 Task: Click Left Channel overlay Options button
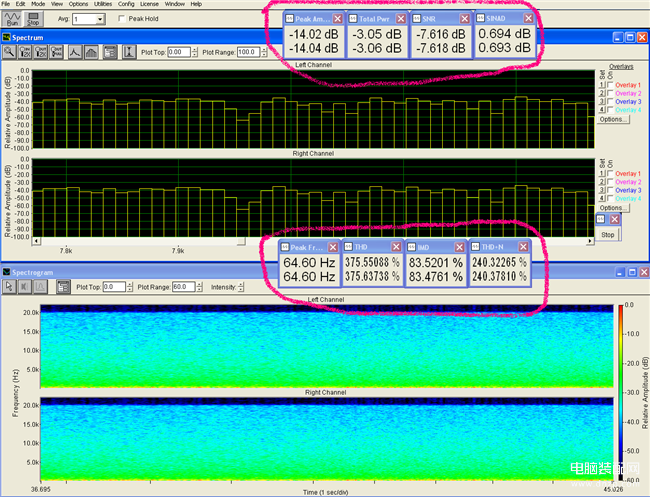613,119
